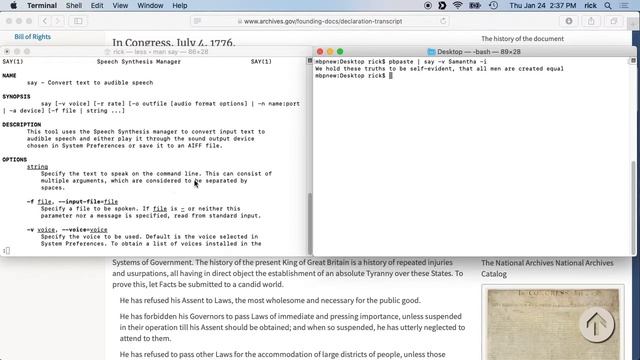Click the underlined 'string' option

coord(38,167)
